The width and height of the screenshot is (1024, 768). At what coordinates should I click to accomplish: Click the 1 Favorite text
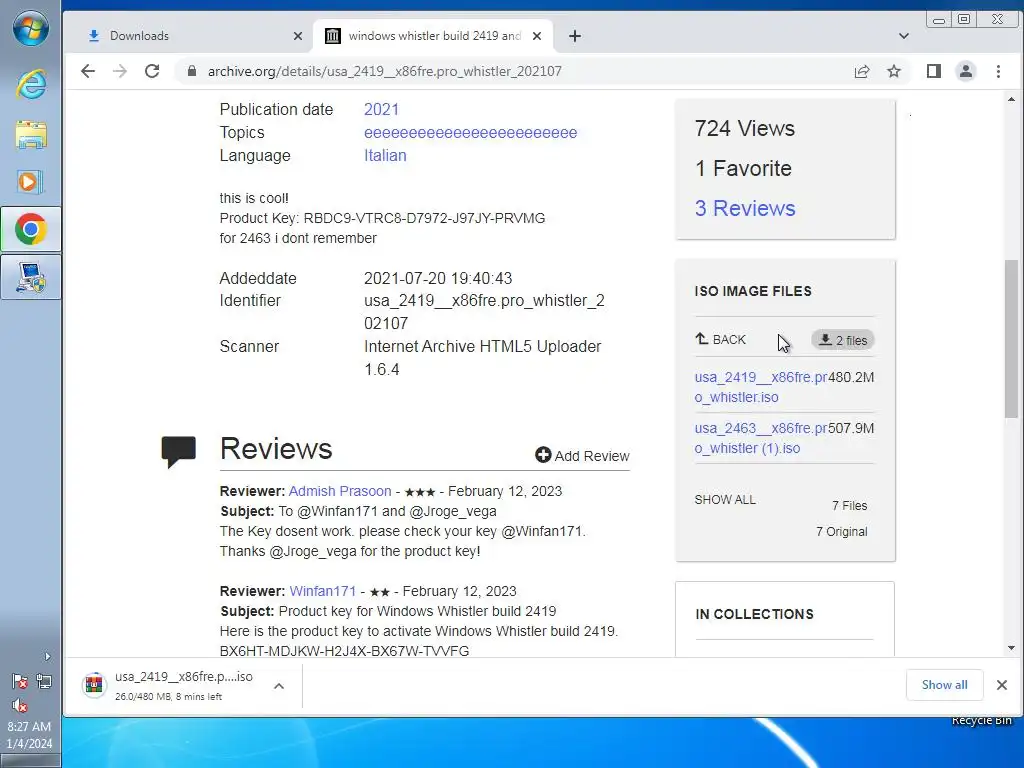743,168
